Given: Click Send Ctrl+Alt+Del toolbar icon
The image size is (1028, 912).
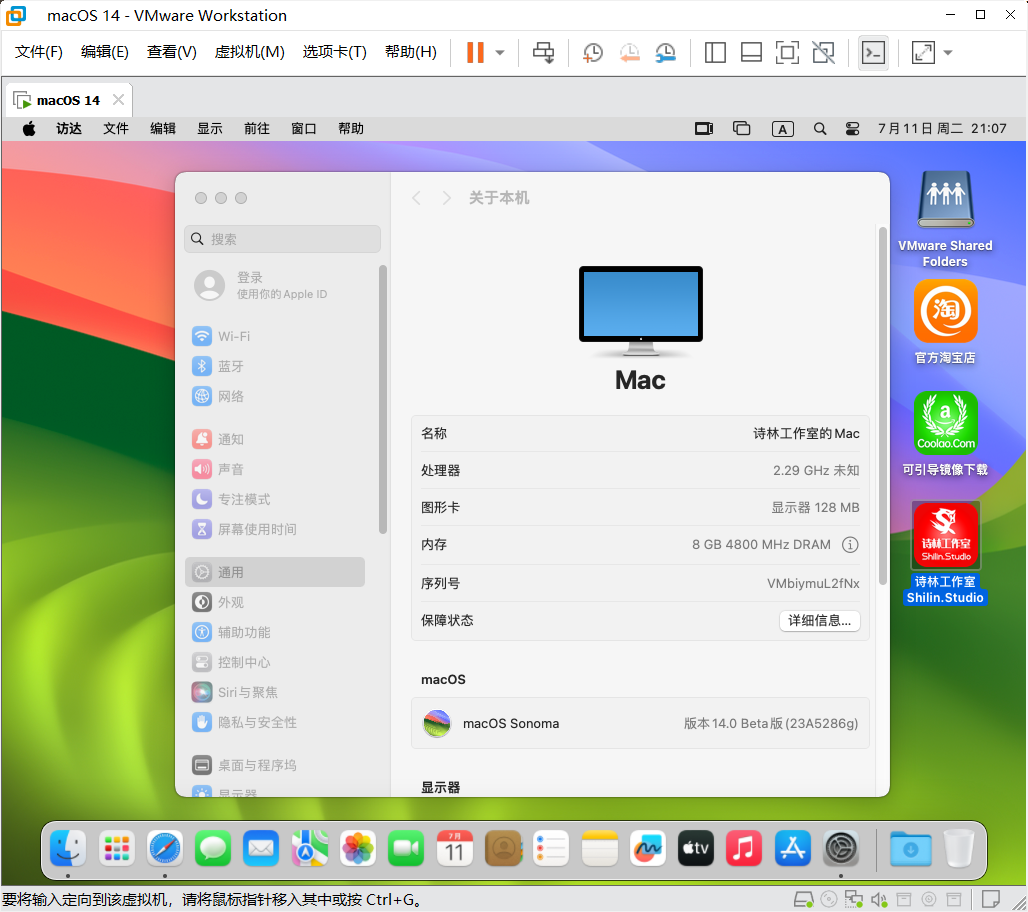Looking at the screenshot, I should pos(543,52).
